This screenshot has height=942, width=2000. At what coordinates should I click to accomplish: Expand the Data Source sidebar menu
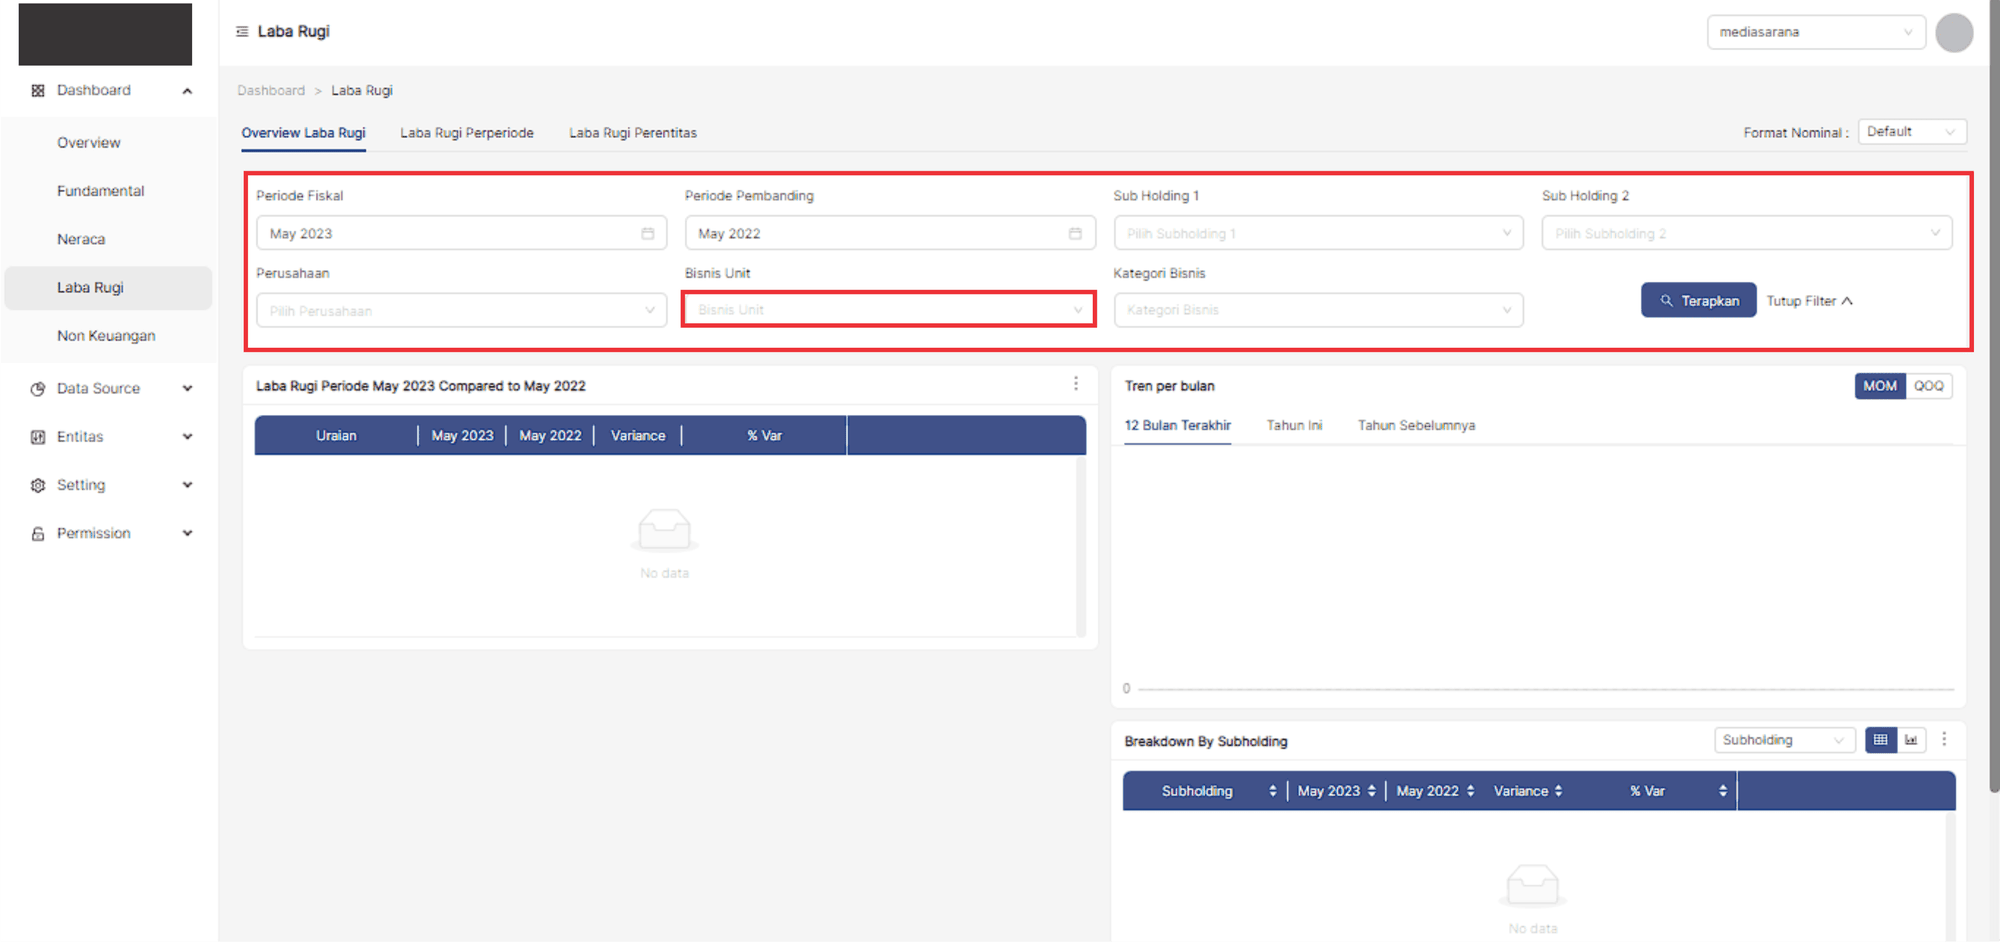(x=110, y=389)
